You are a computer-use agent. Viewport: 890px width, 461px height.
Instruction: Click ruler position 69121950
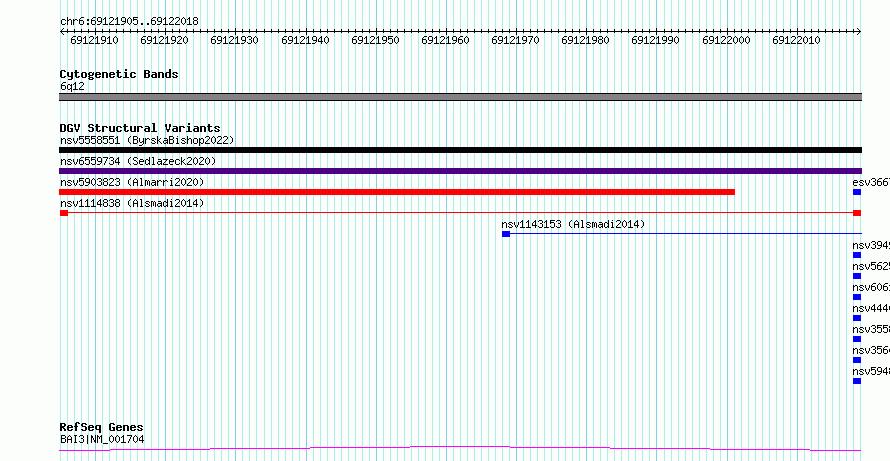(x=375, y=40)
